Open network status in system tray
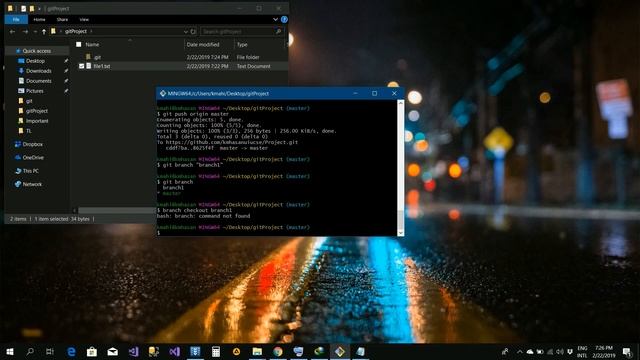 tap(550, 351)
